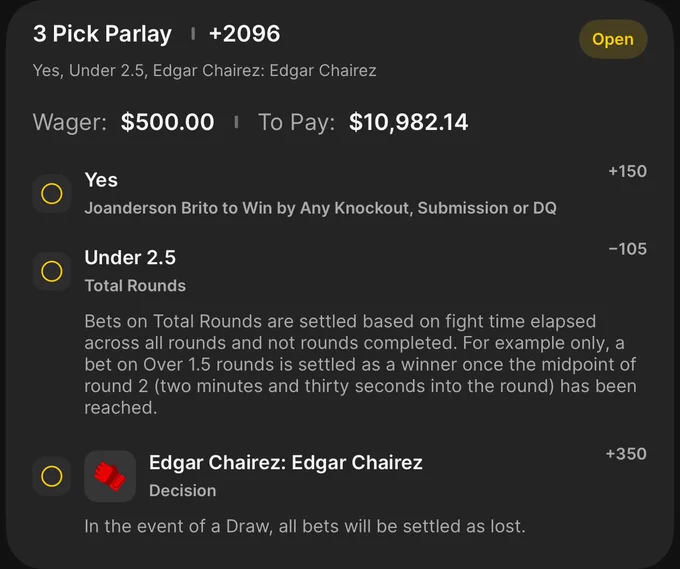Click the $500.00 wager amount
The image size is (680, 569).
167,122
